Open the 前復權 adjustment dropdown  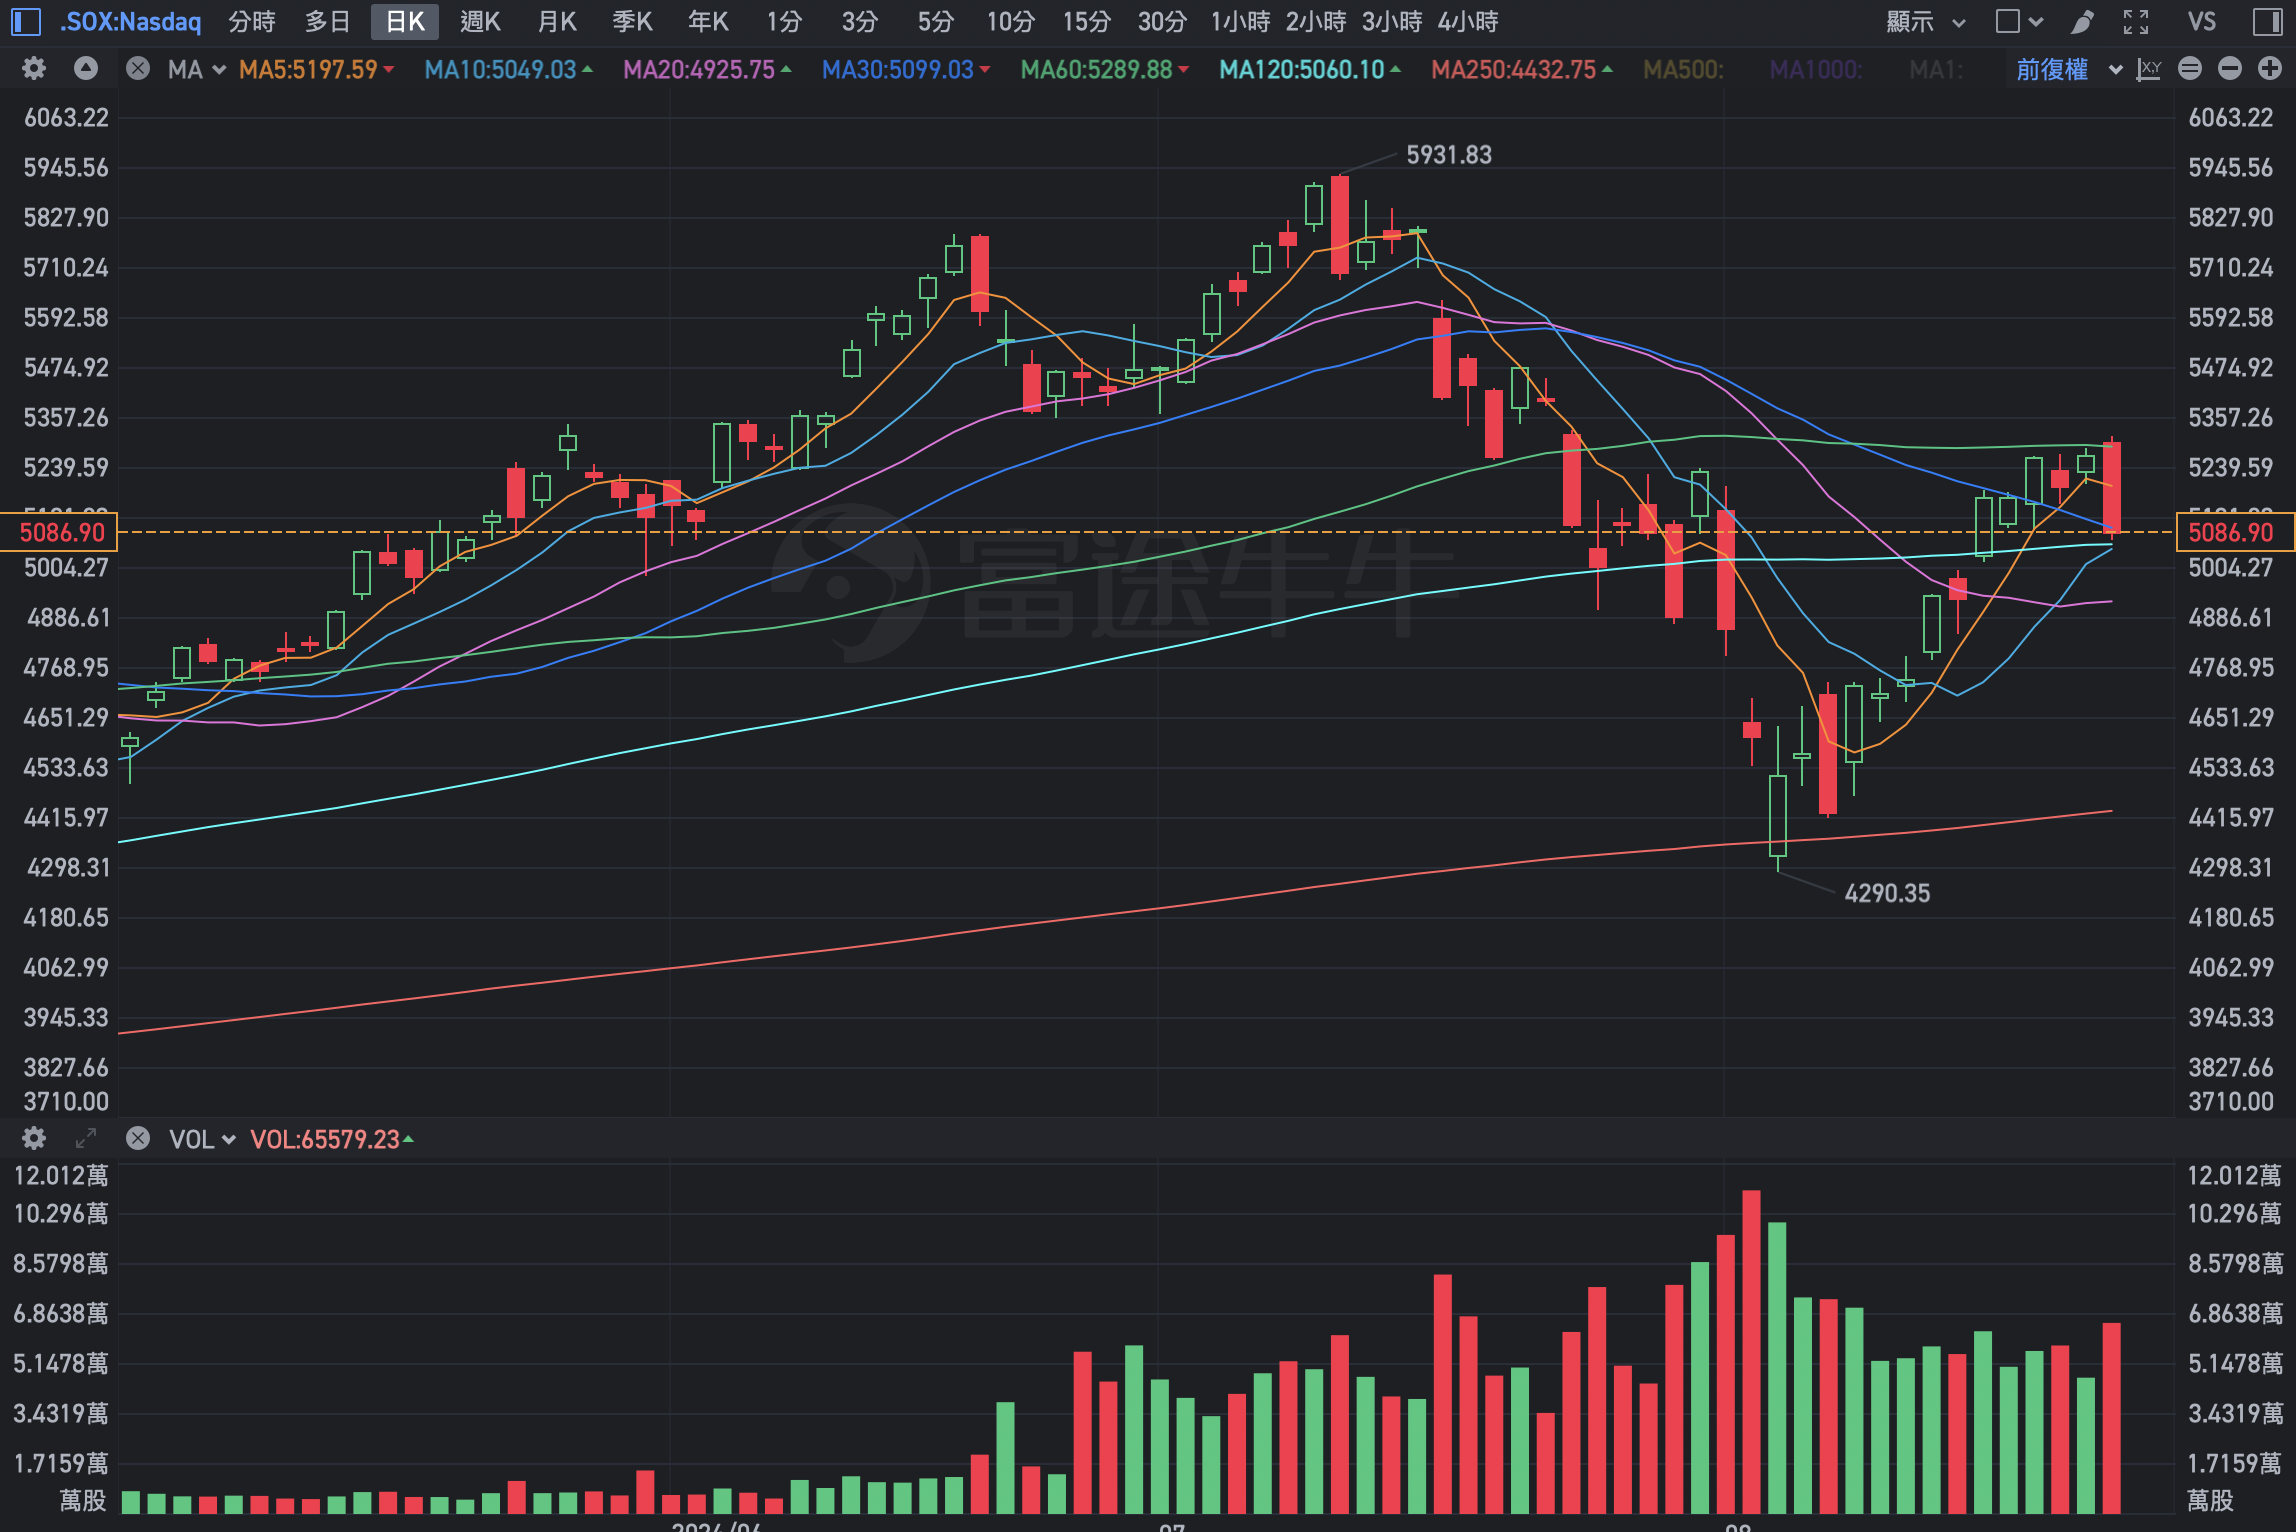[x=2066, y=69]
